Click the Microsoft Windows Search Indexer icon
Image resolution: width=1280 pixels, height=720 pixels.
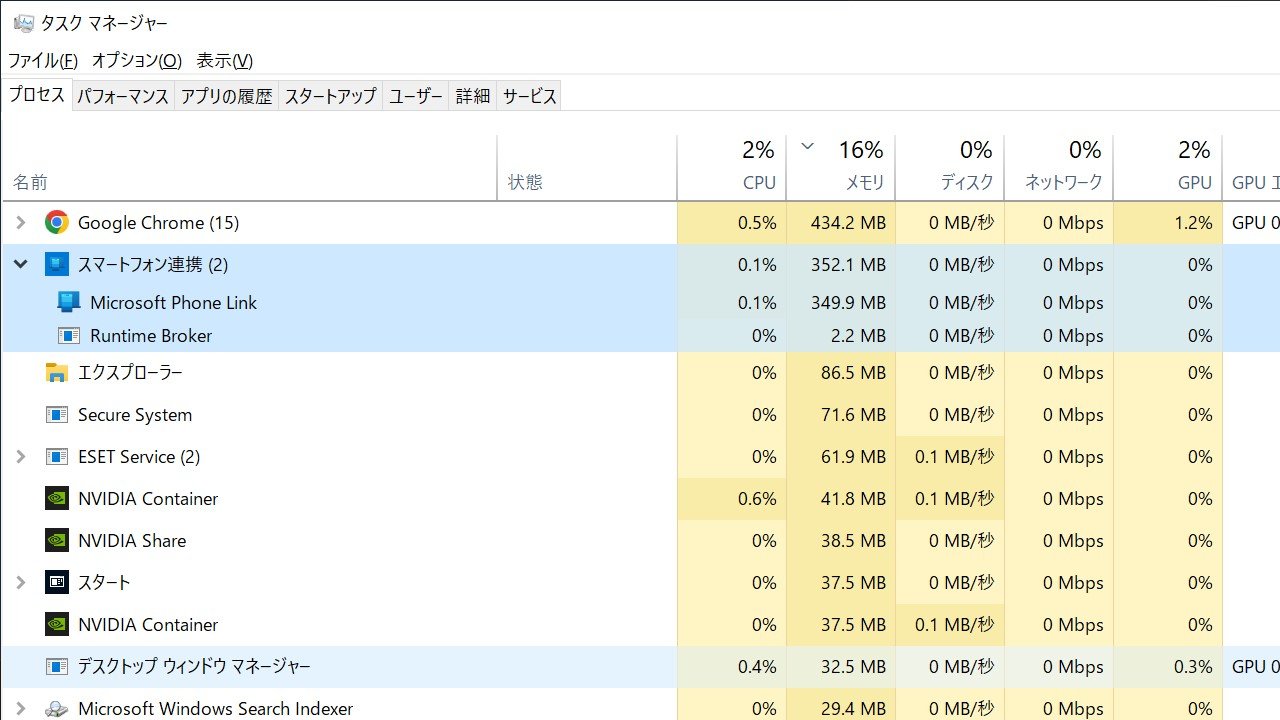point(57,708)
